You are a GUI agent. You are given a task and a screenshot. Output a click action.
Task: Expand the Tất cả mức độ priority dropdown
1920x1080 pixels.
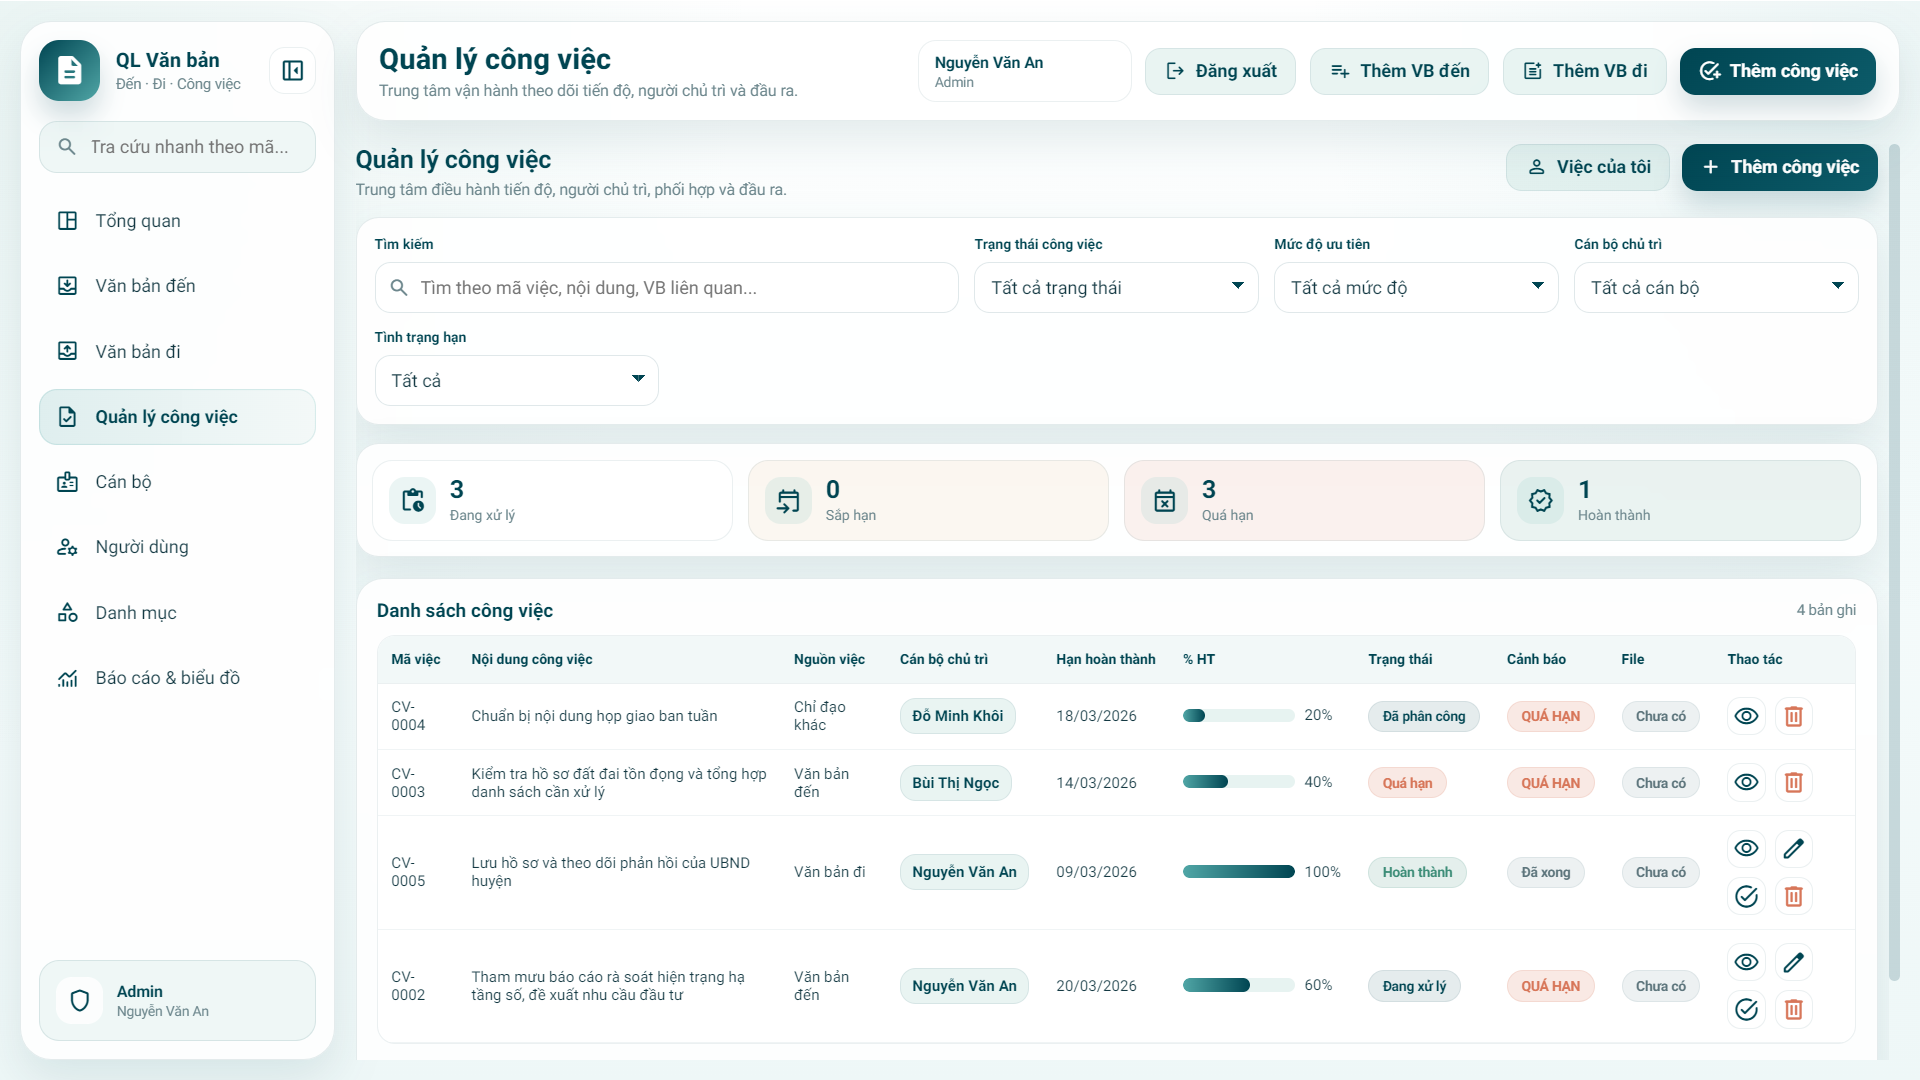(x=1416, y=288)
